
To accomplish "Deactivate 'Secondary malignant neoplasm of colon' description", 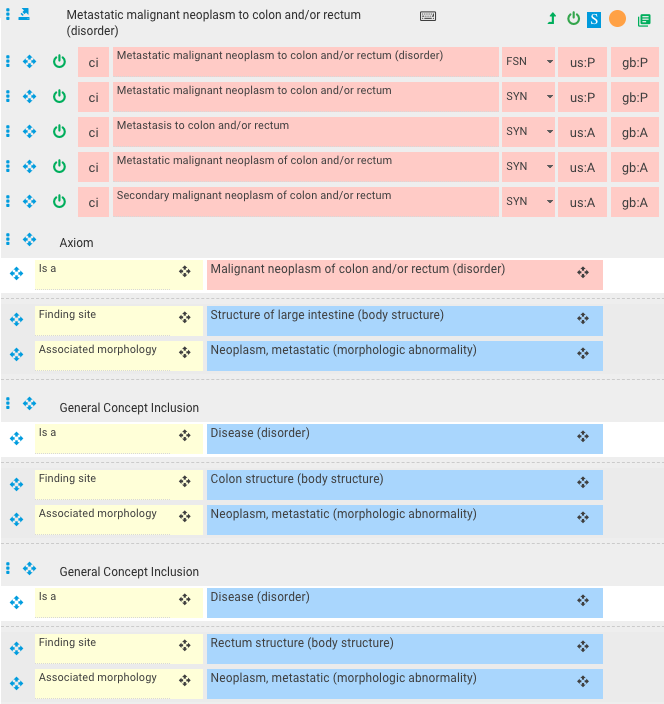I will click(59, 201).
